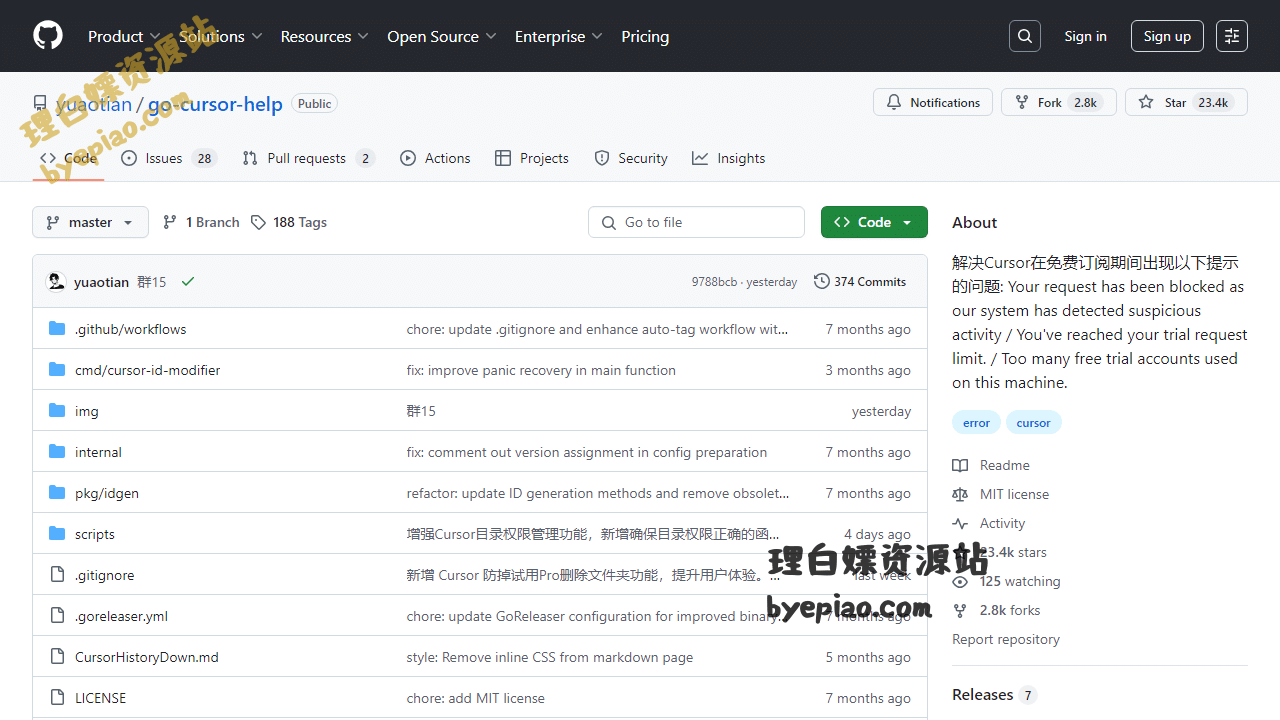Viewport: 1280px width, 720px height.
Task: Open the Pricing page
Action: tap(645, 36)
